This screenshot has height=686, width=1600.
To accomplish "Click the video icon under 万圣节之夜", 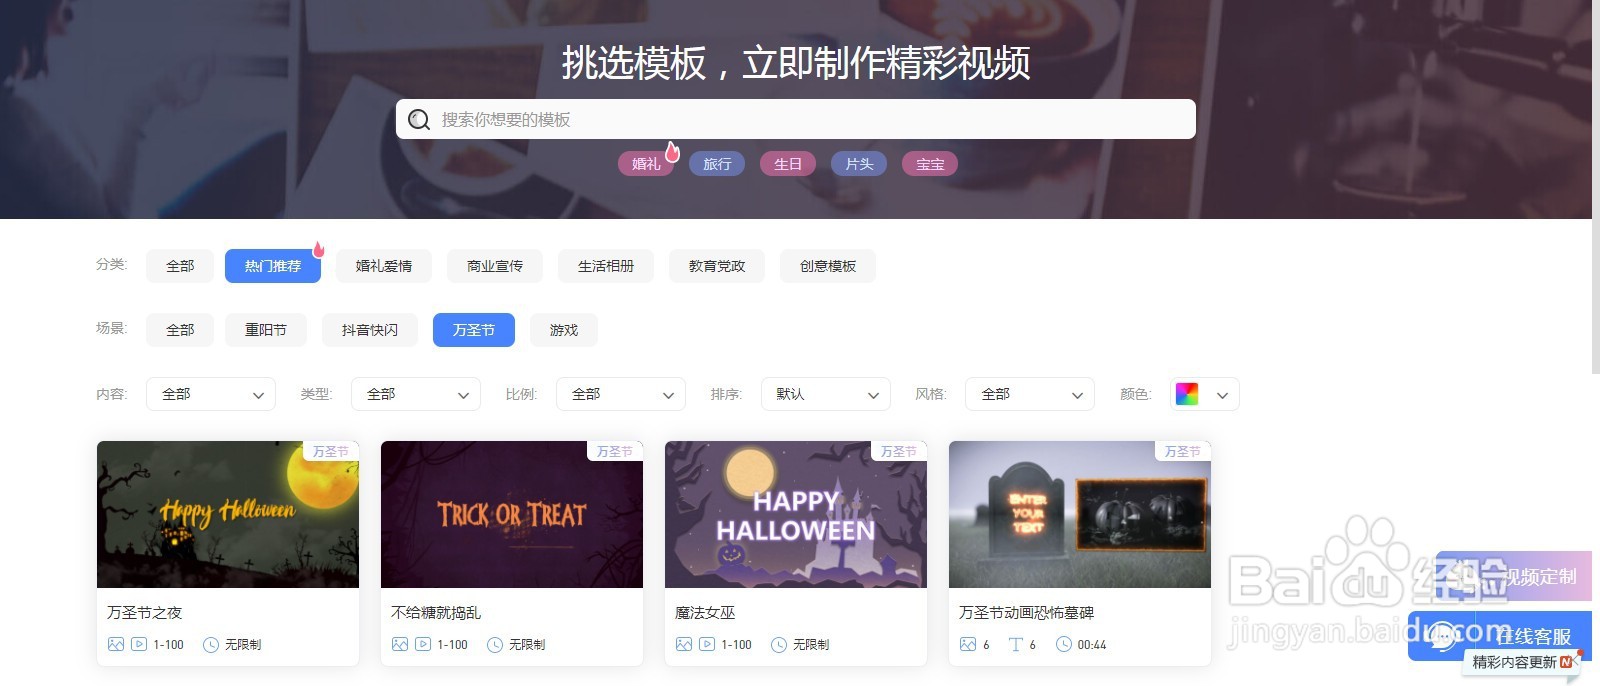I will [139, 644].
